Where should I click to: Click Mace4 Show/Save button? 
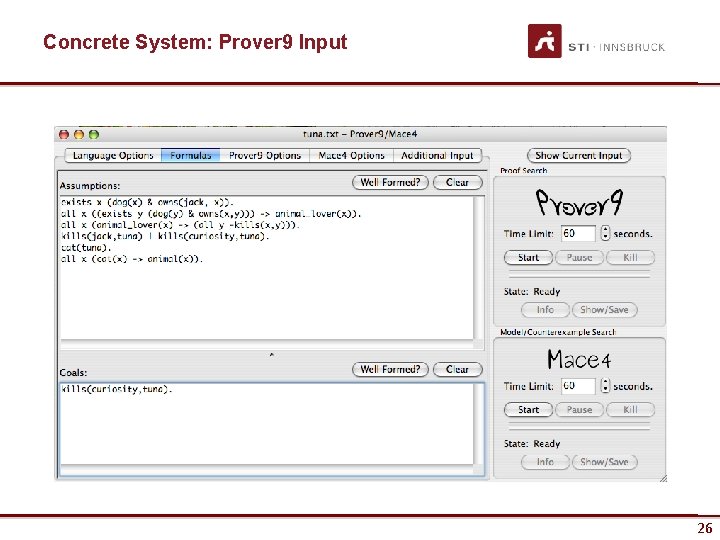pyautogui.click(x=604, y=462)
